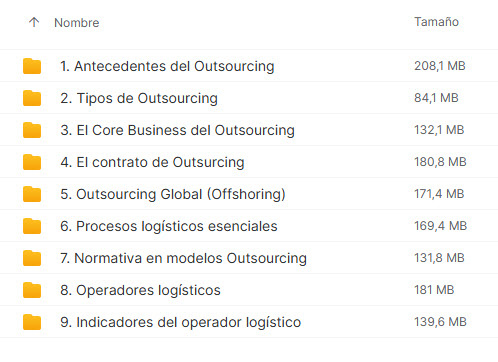Click the folder icon for Tipos de Outsourcing
The height and width of the screenshot is (362, 498).
click(x=32, y=98)
